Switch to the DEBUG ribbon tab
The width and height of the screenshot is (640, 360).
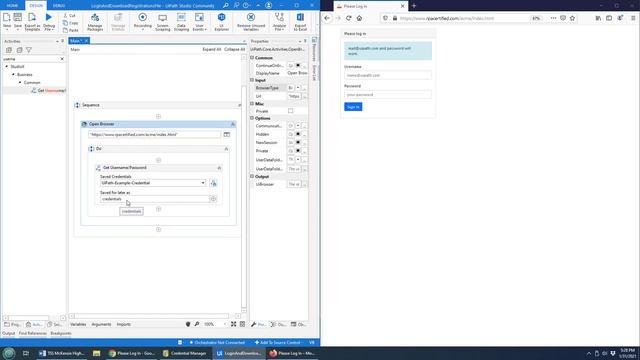[x=59, y=5]
